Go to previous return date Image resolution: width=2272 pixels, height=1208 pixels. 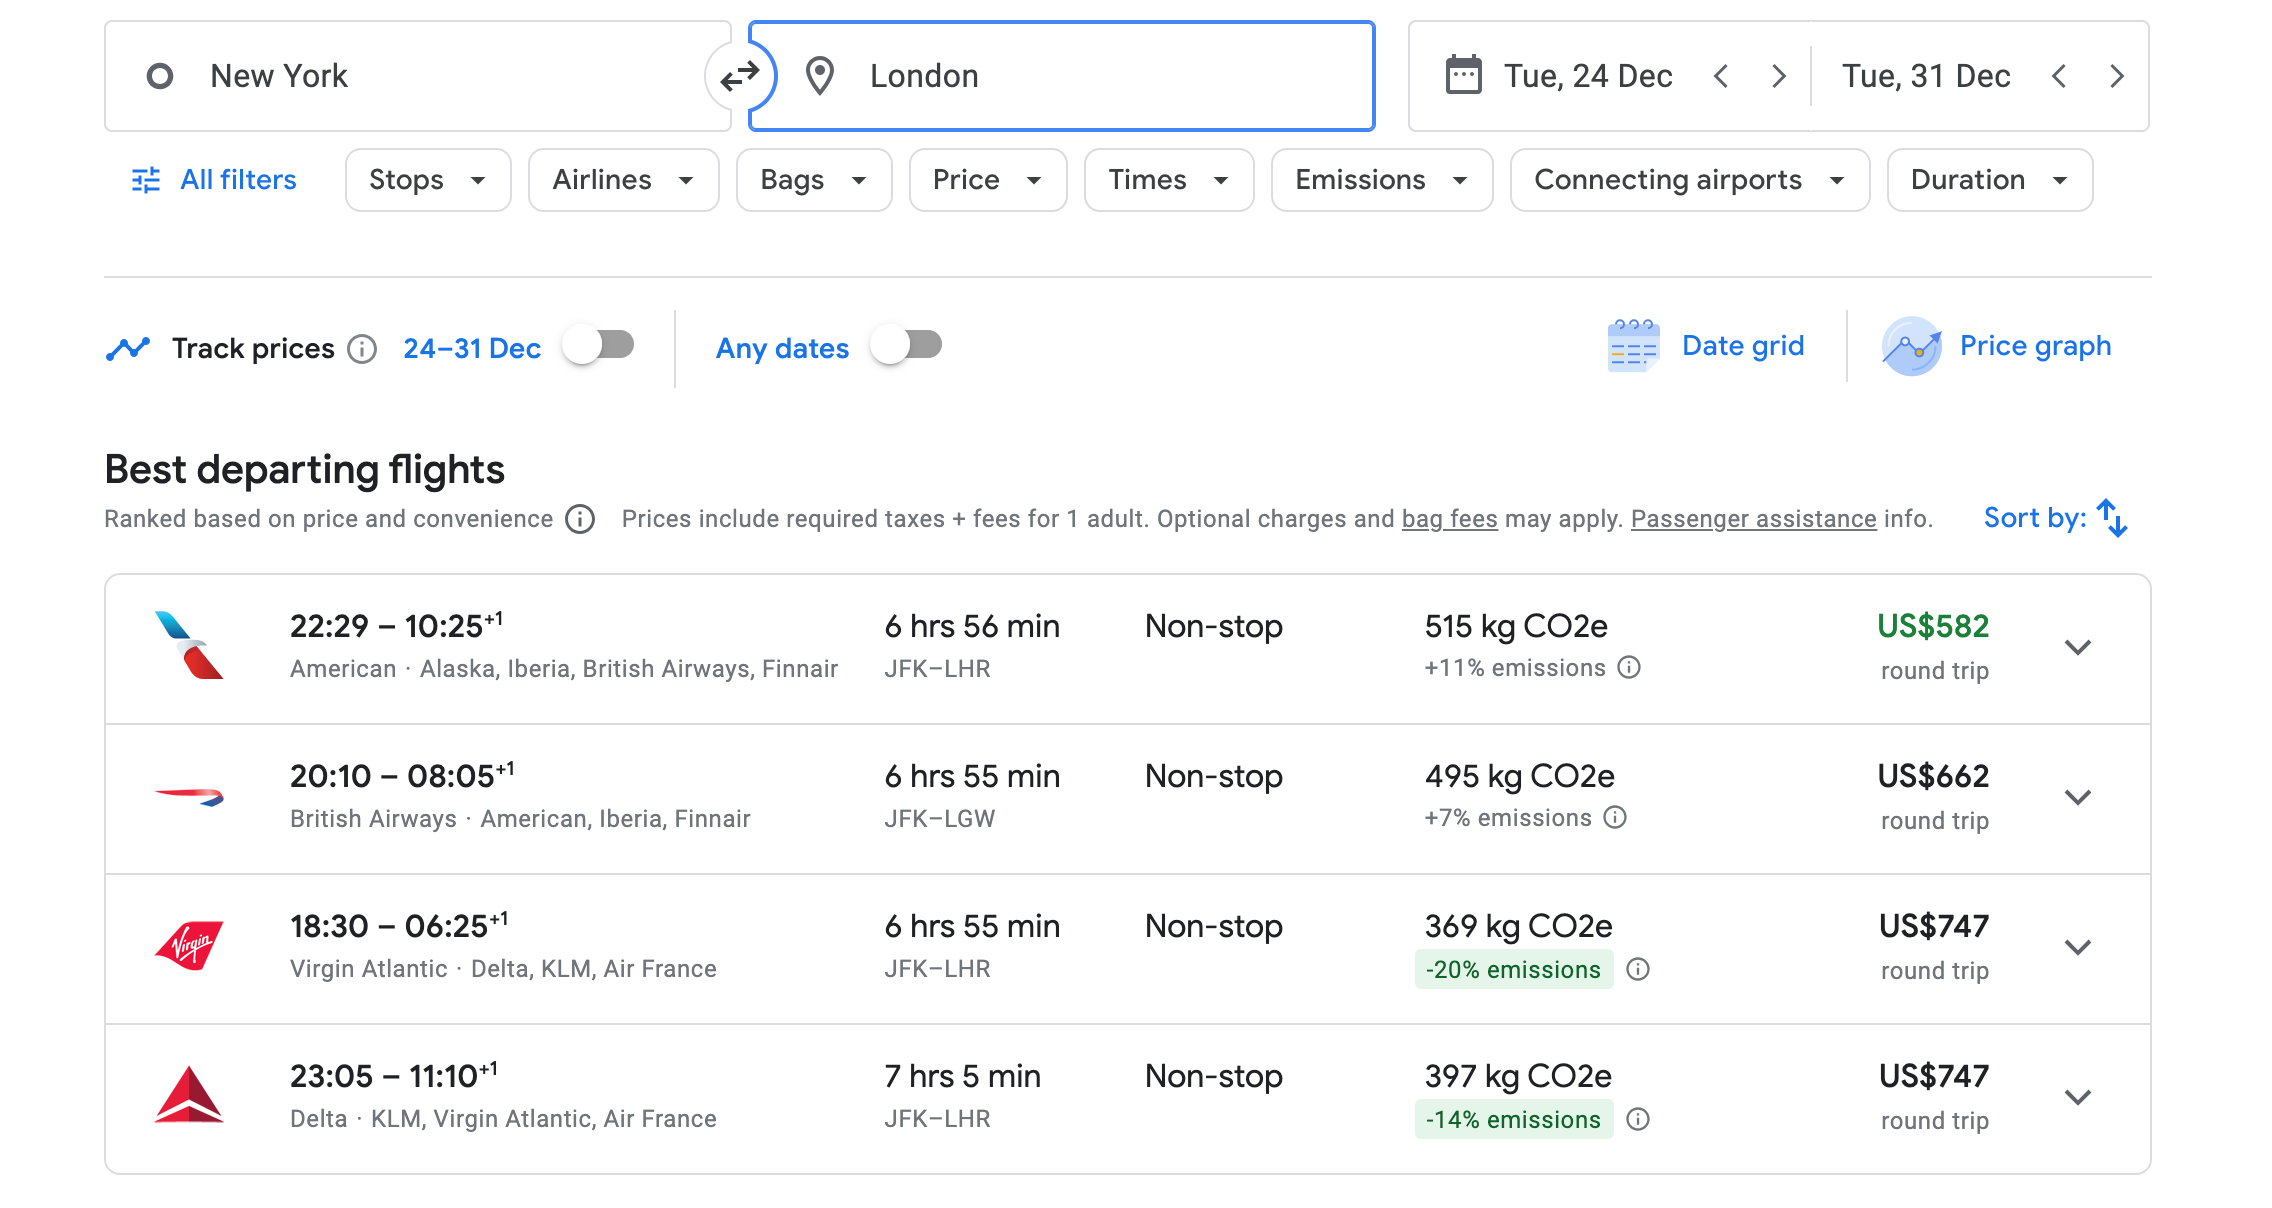click(2059, 76)
